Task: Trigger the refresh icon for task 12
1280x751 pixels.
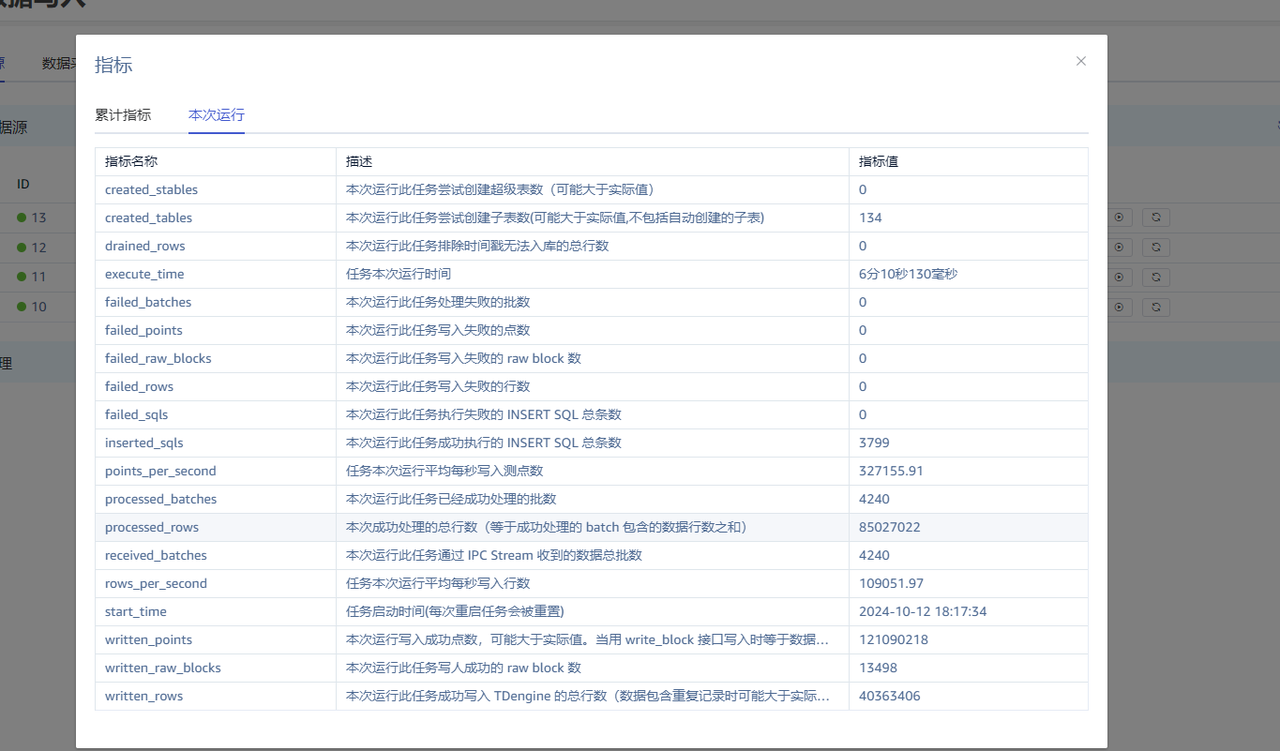Action: click(1156, 247)
